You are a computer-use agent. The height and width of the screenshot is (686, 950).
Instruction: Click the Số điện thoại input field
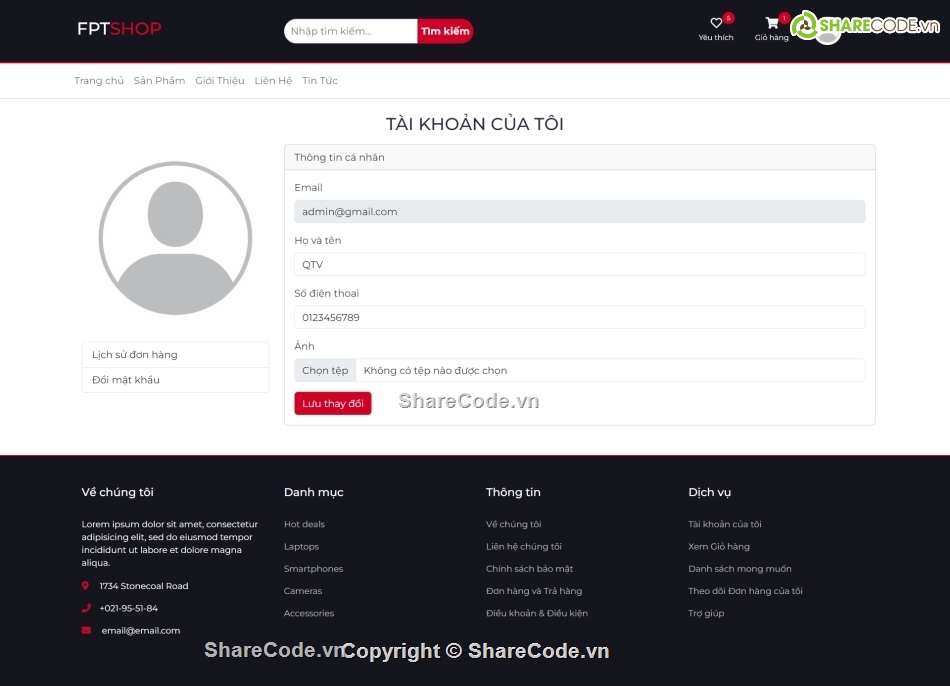pos(580,317)
